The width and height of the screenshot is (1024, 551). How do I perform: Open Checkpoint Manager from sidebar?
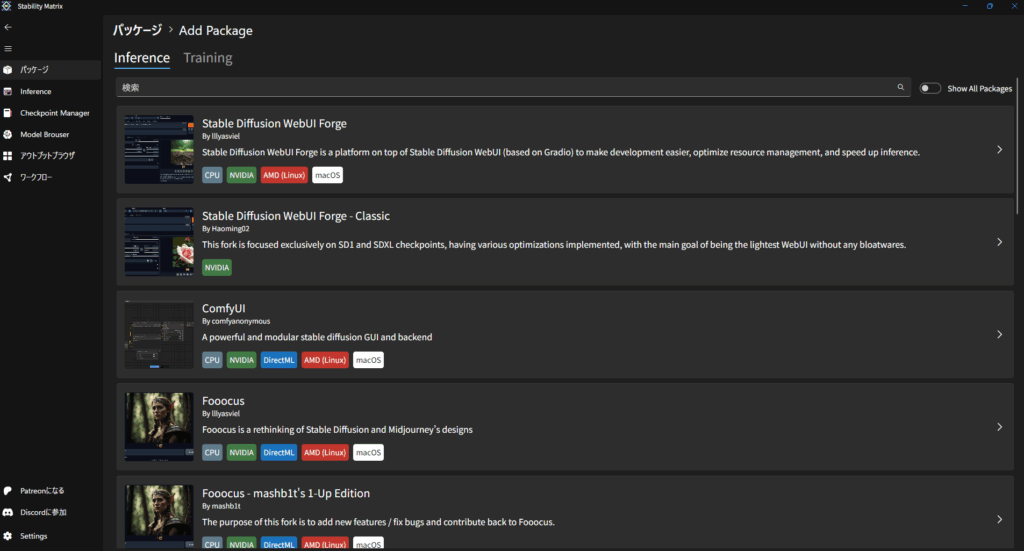[x=8, y=113]
